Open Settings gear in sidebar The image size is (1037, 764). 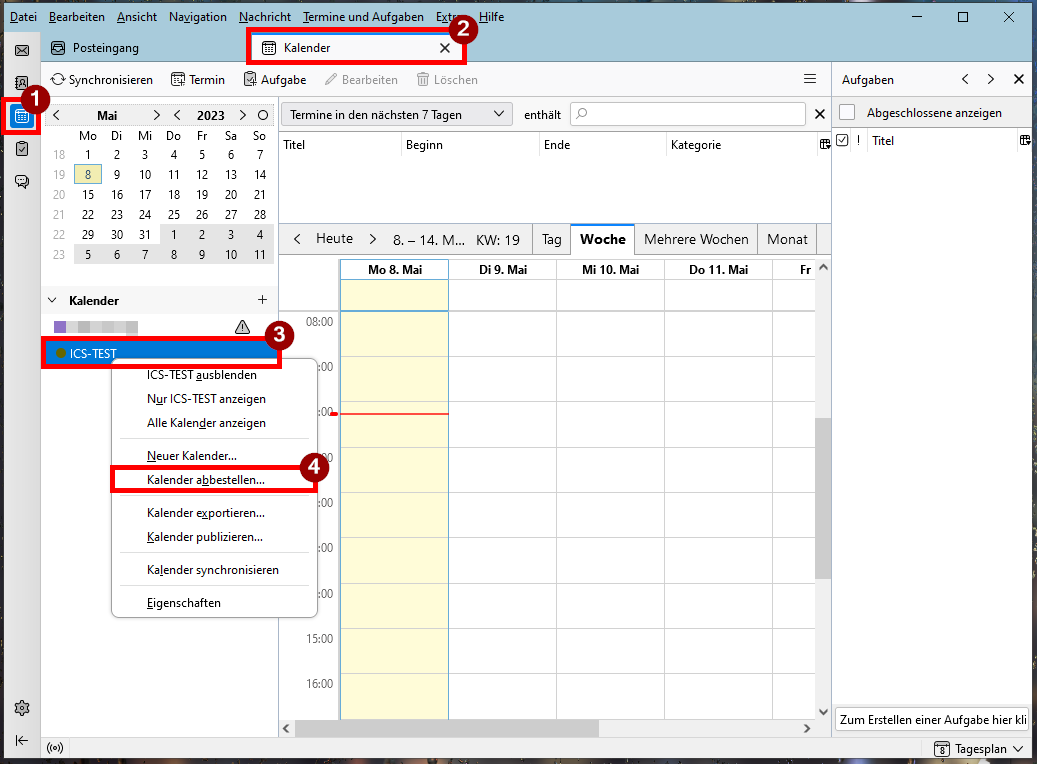coord(22,708)
